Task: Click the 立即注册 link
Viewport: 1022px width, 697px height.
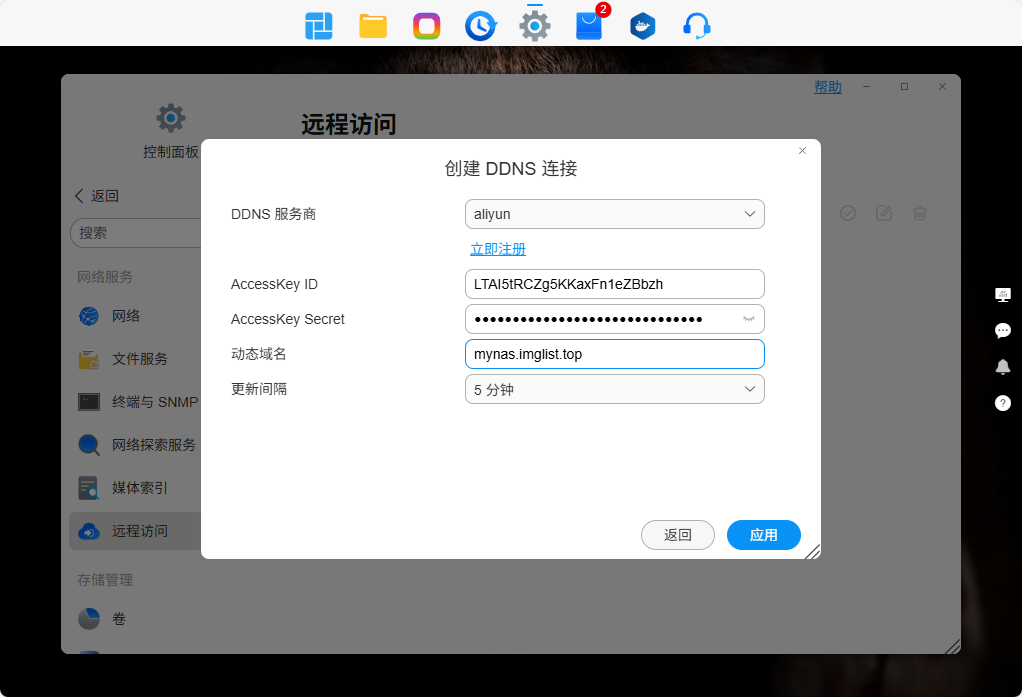Action: (x=498, y=249)
